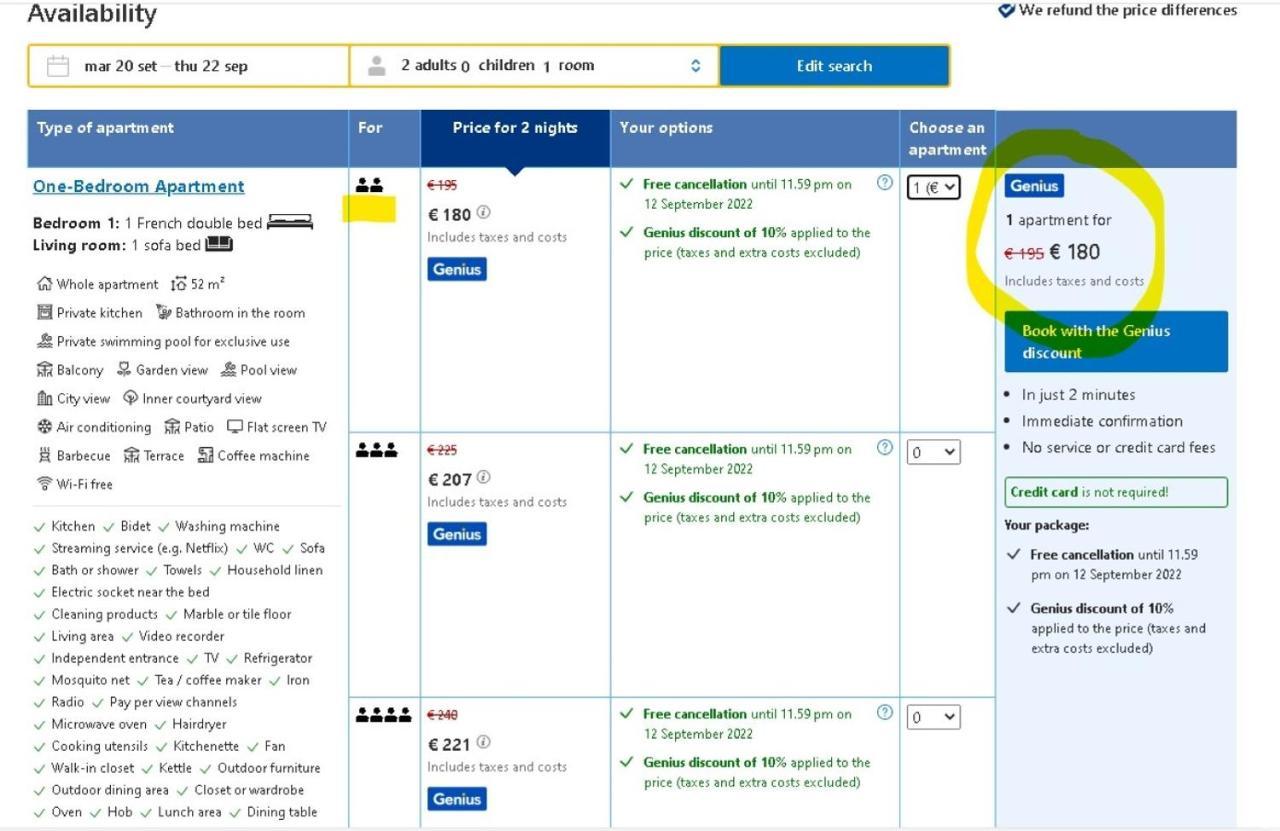The image size is (1280, 831).
Task: Click the Genius badge in booking summary
Action: click(1034, 185)
